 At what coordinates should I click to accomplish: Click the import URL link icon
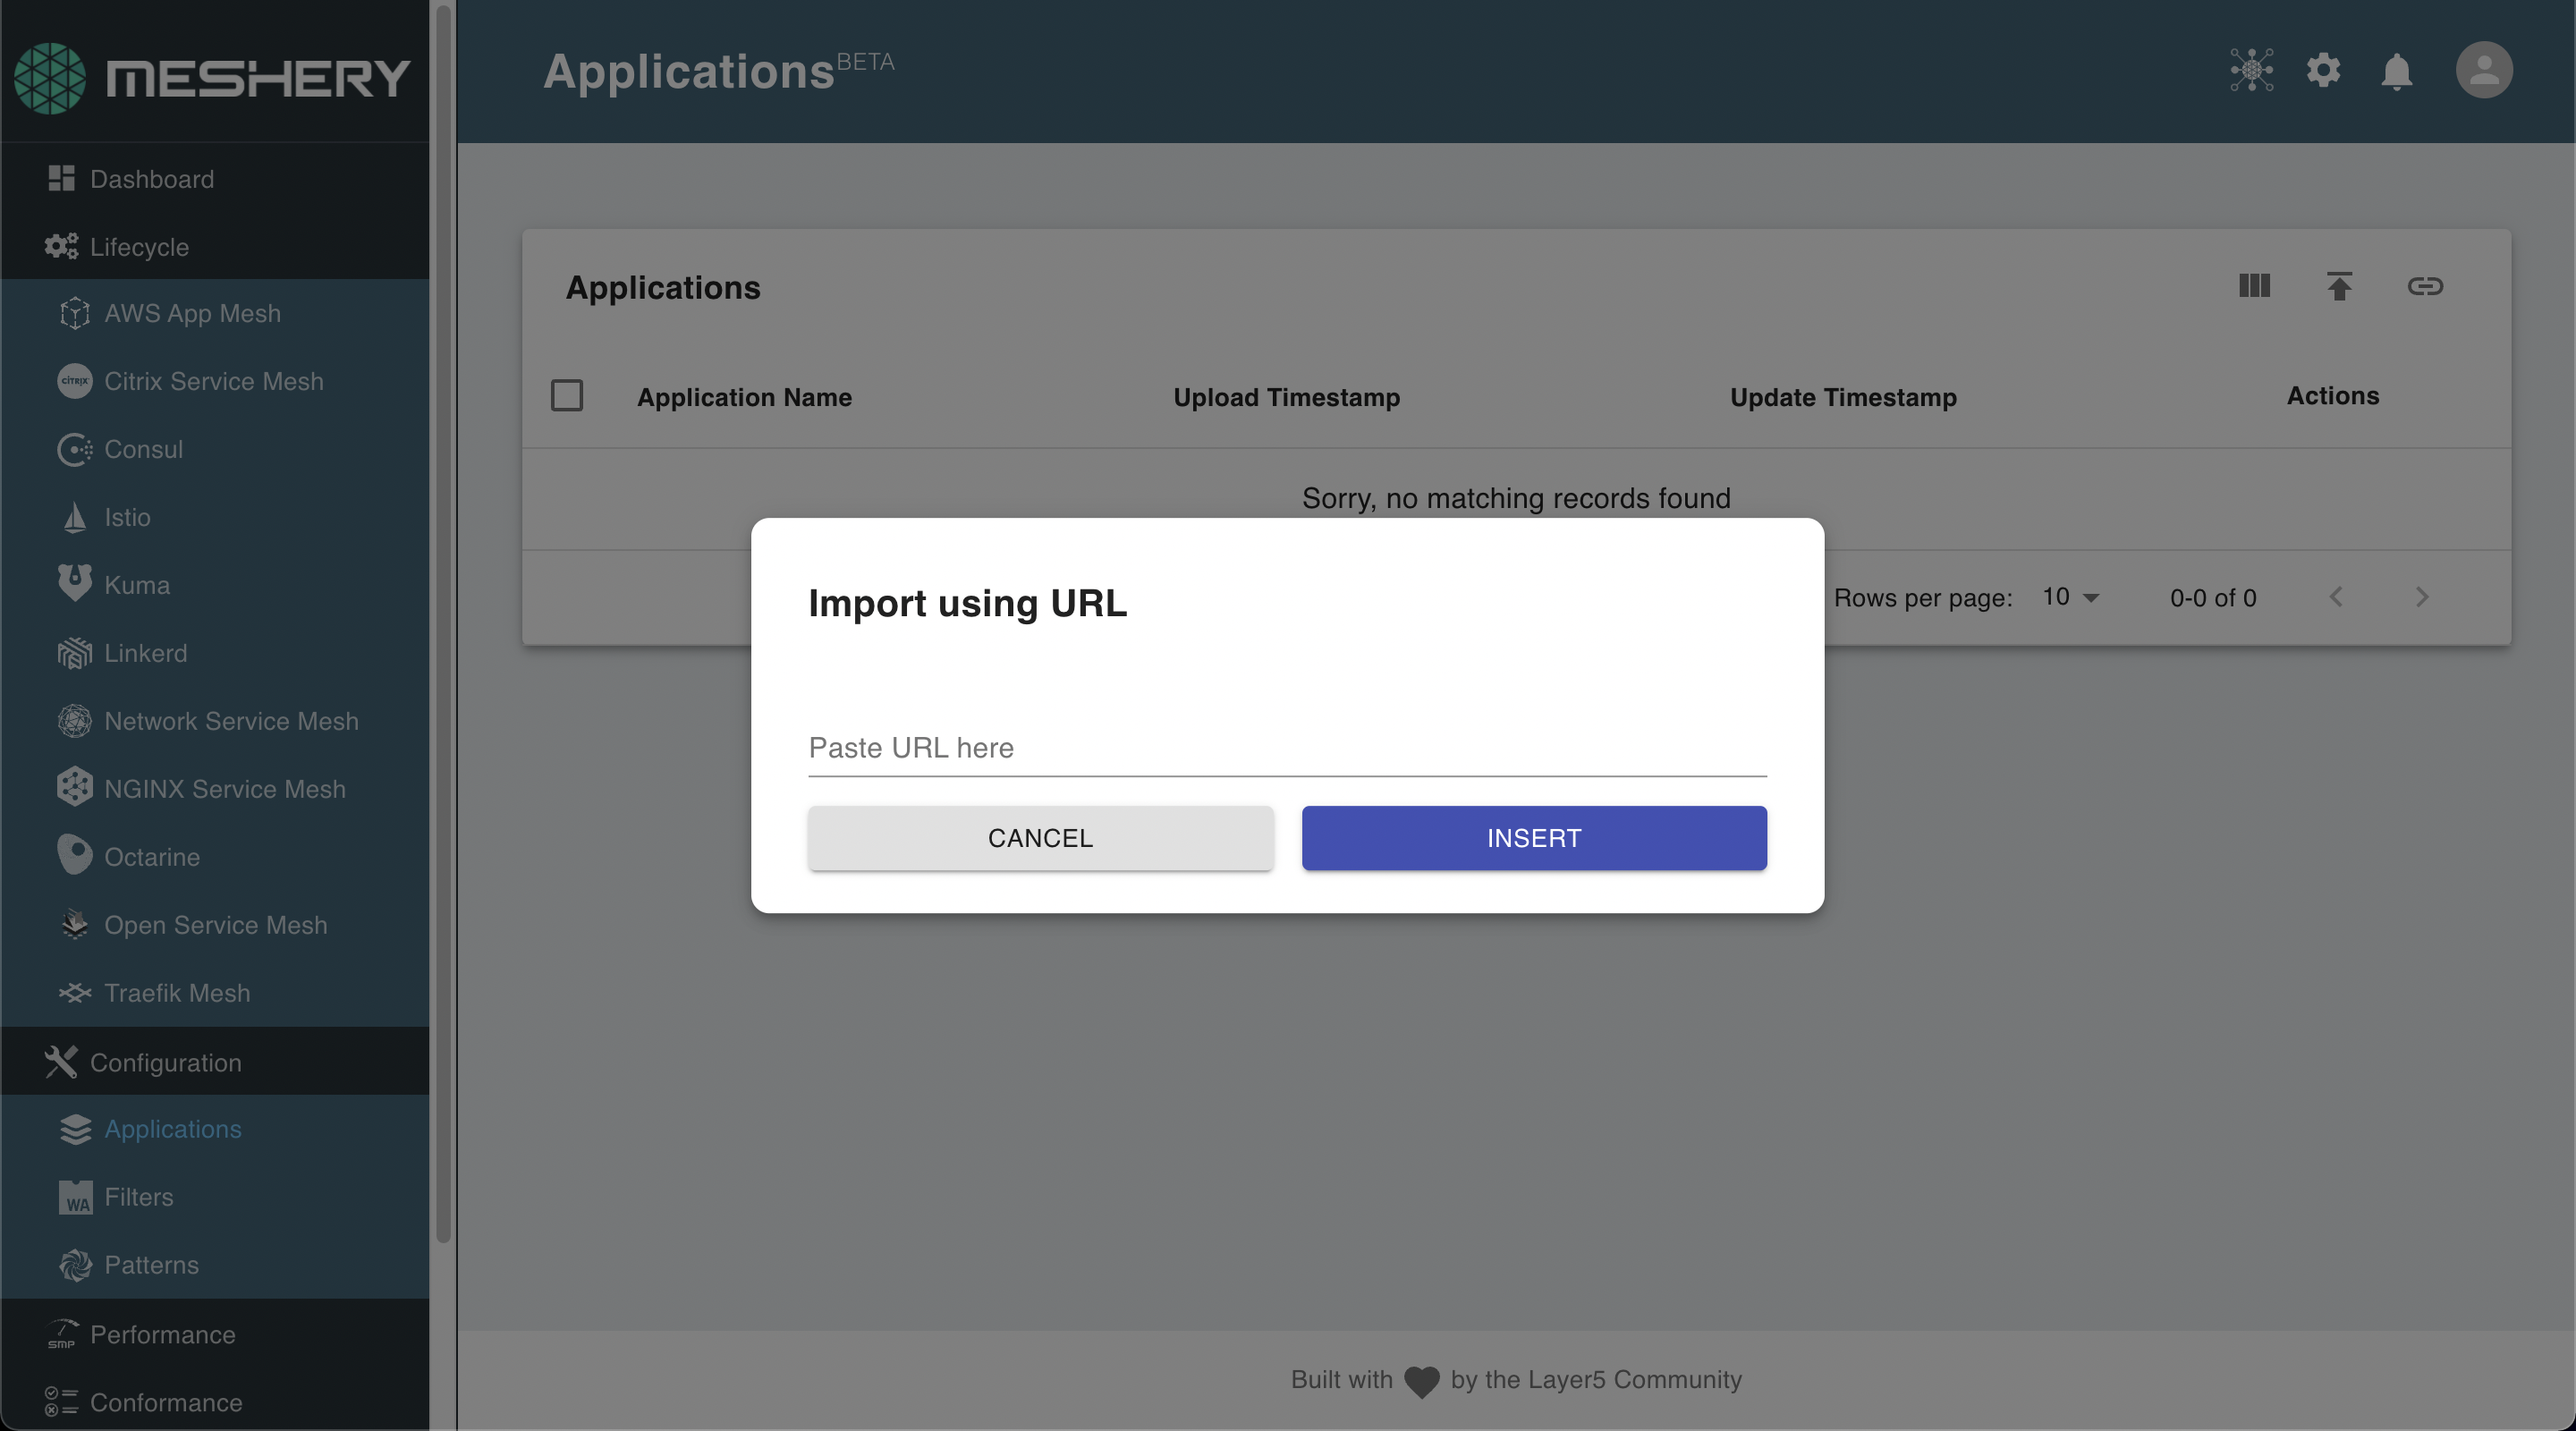(x=2424, y=286)
